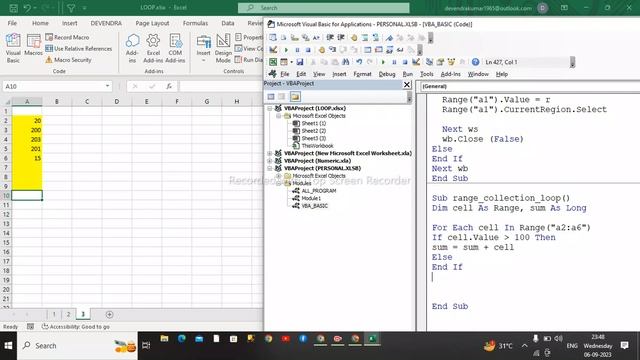
Task: Open the Locals Window from Debug toolbar
Action: pos(367,50)
